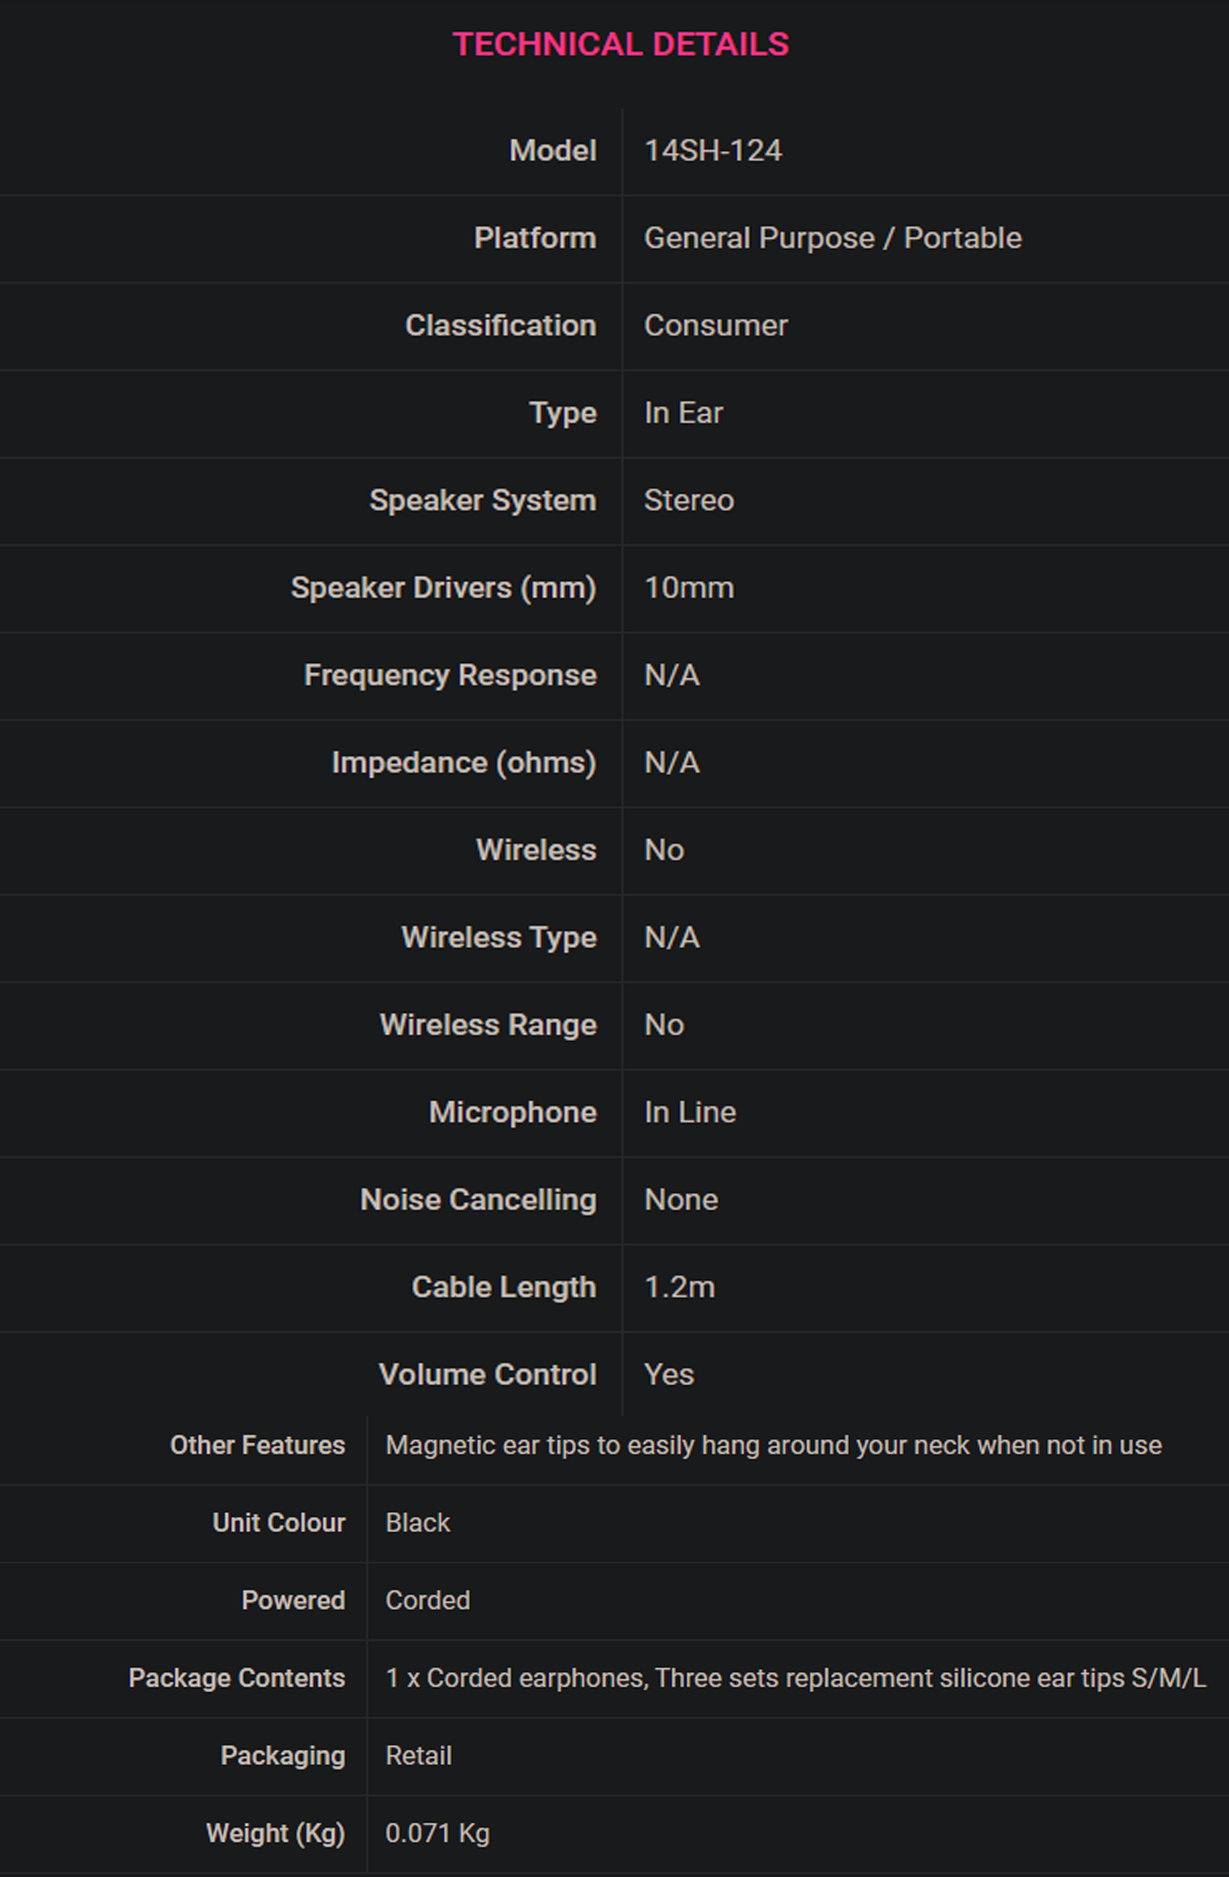Click the Consumer classification value
Viewport: 1229px width, 1877px height.
[715, 325]
